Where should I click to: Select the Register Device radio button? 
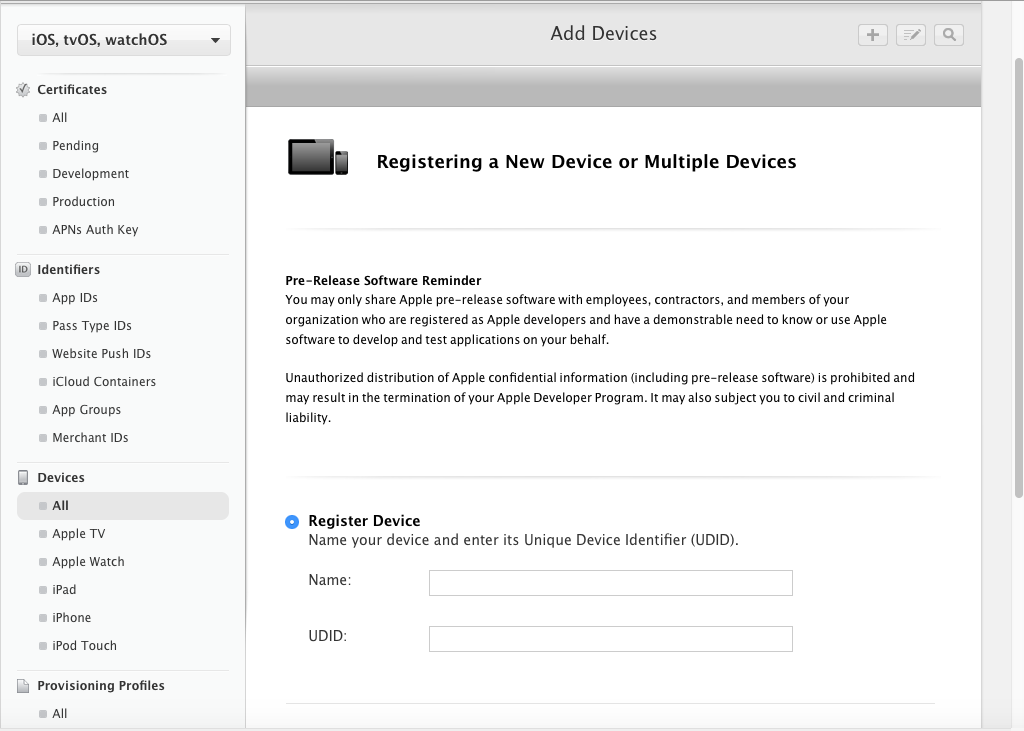[292, 521]
